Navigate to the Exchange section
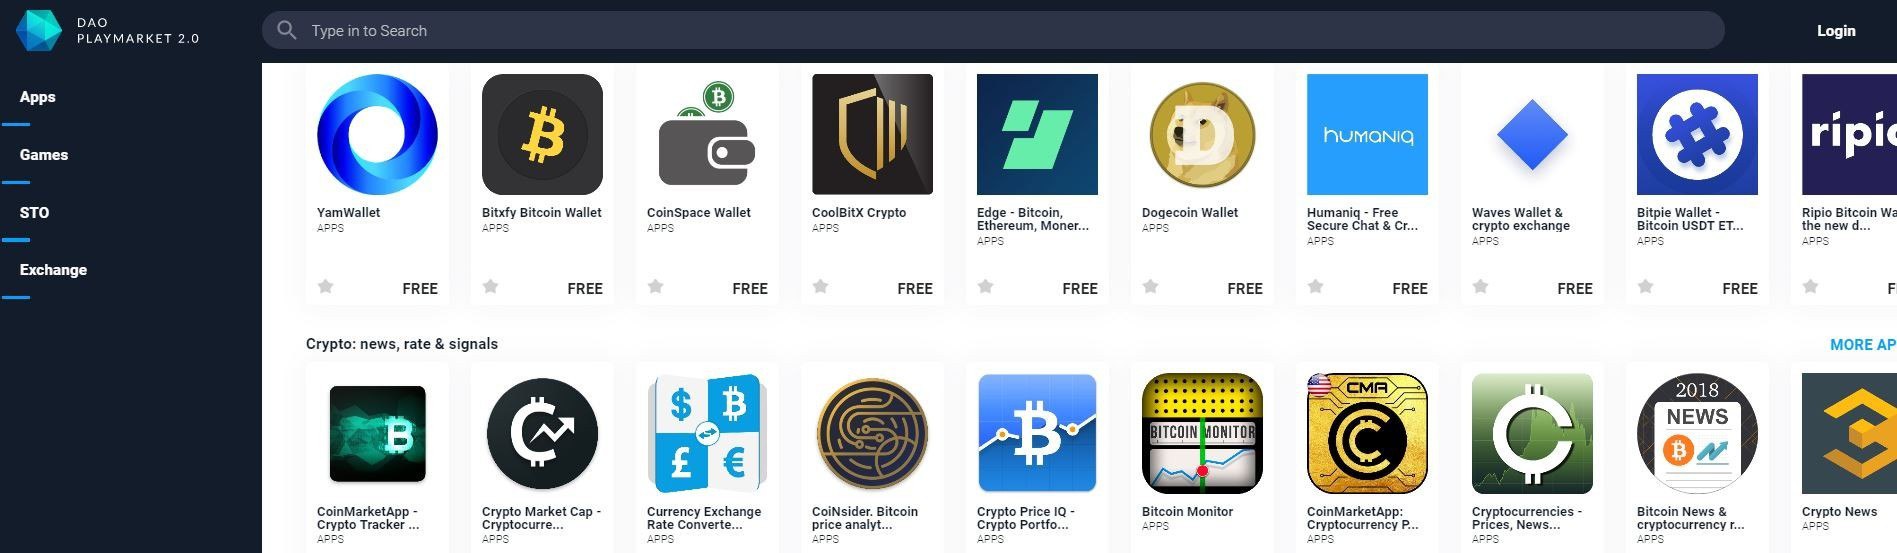This screenshot has height=553, width=1897. [x=53, y=270]
